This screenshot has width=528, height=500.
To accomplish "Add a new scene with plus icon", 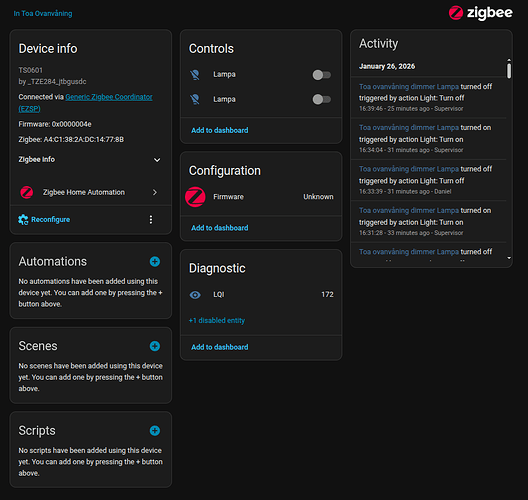I will (155, 346).
